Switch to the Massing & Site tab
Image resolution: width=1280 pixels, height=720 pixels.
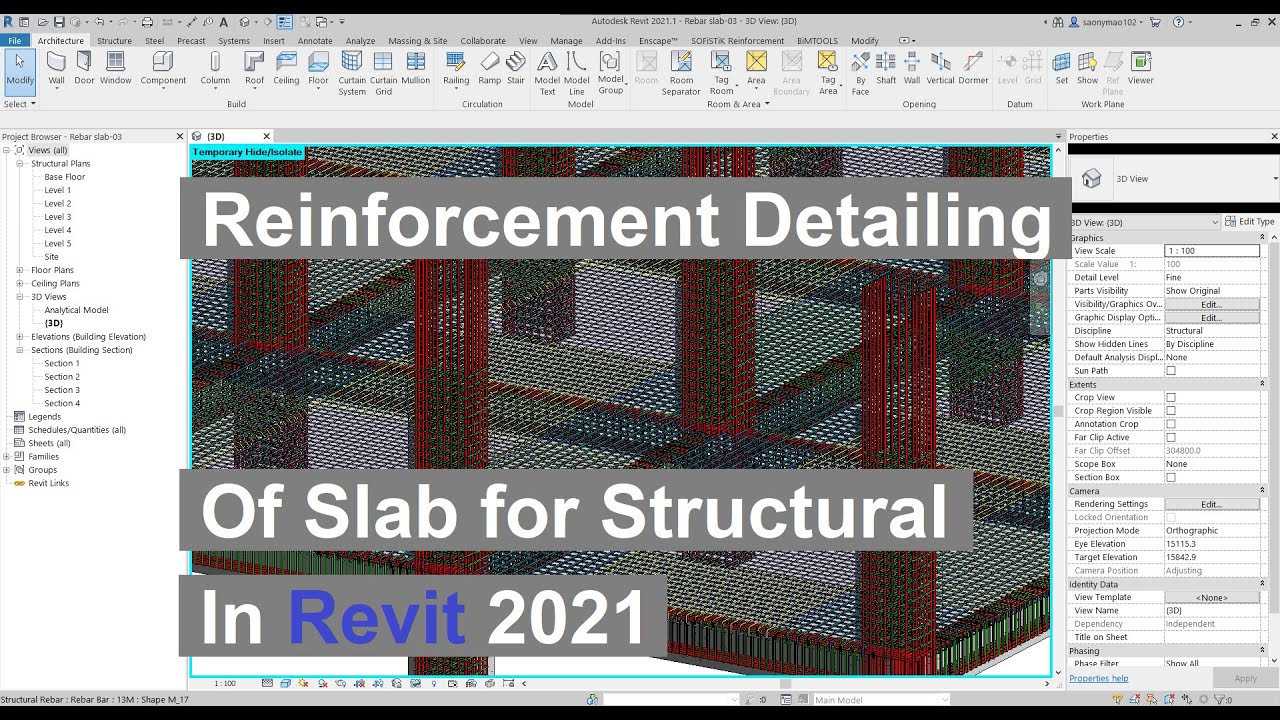pos(418,41)
